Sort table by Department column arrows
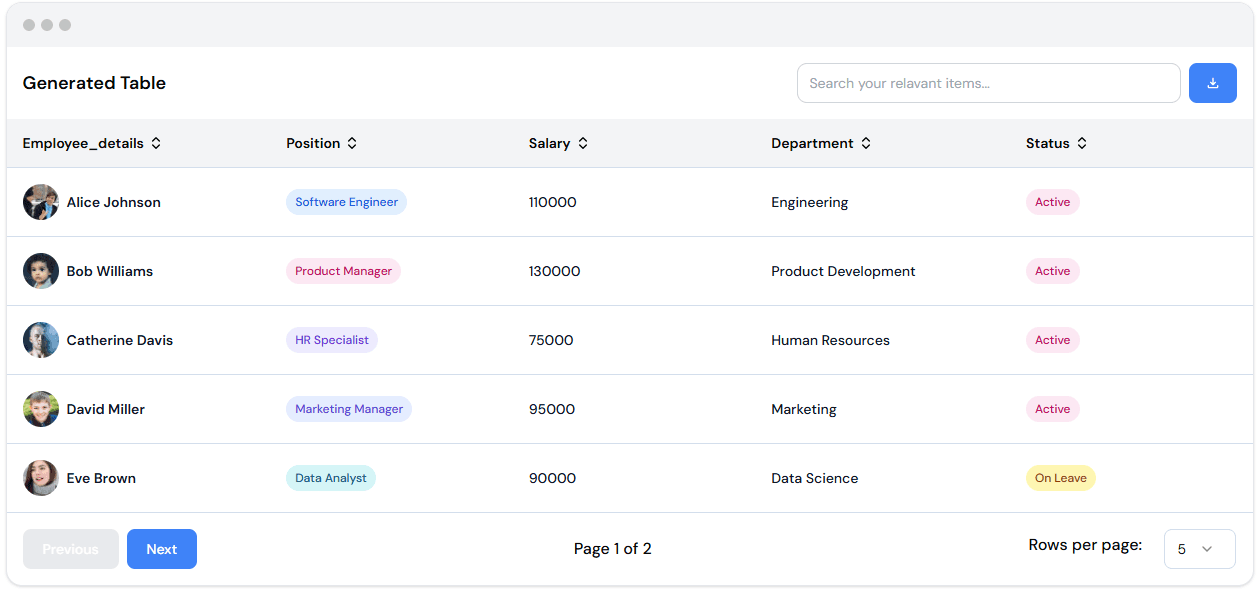The image size is (1260, 589). coord(866,143)
